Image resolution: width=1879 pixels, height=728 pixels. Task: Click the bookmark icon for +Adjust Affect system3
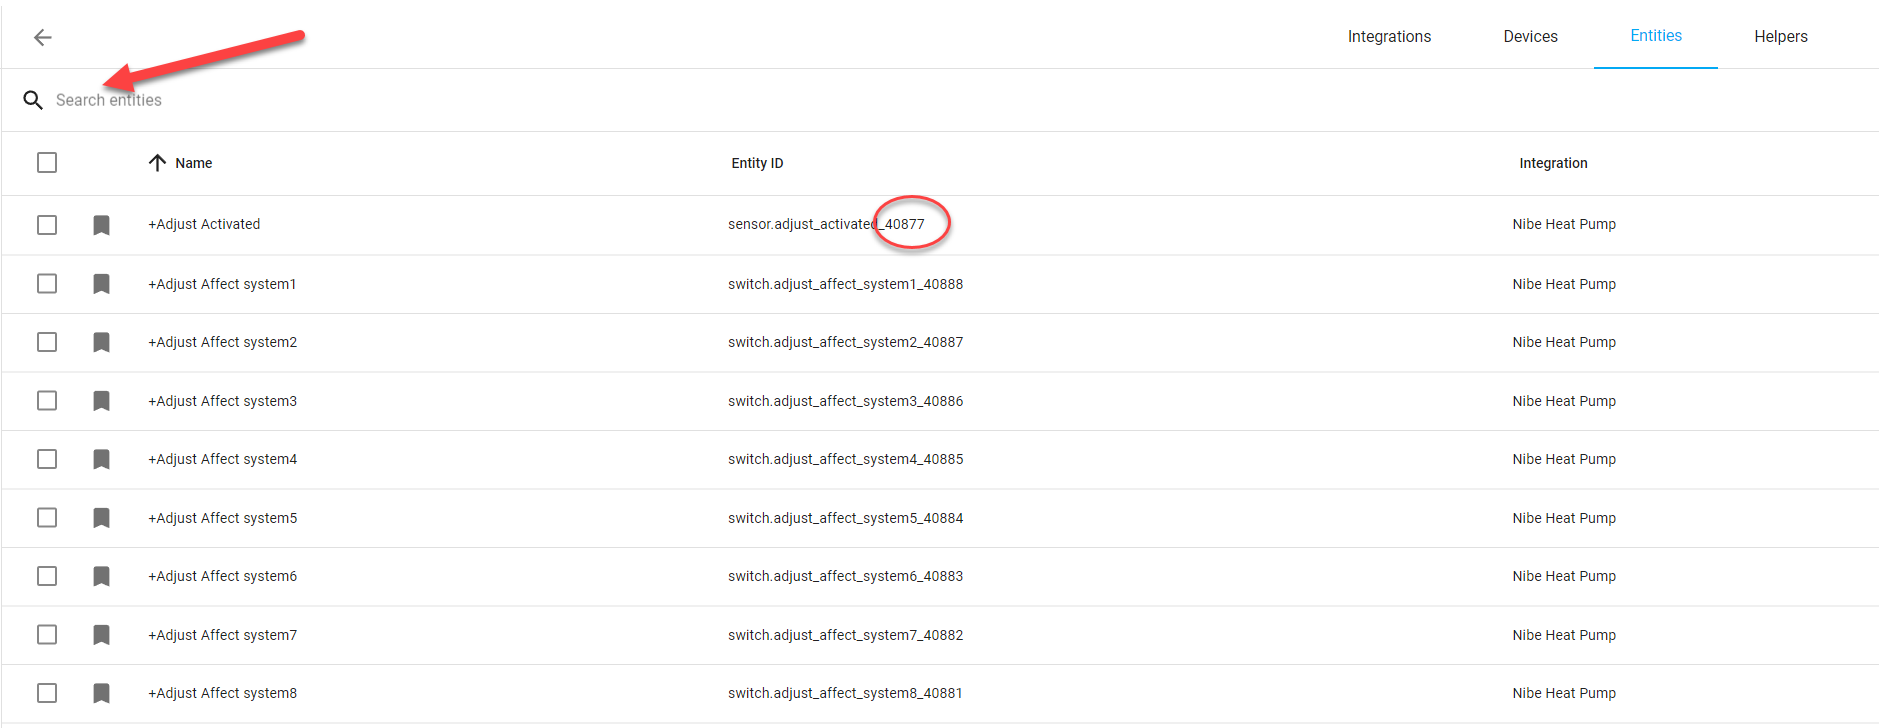point(101,401)
